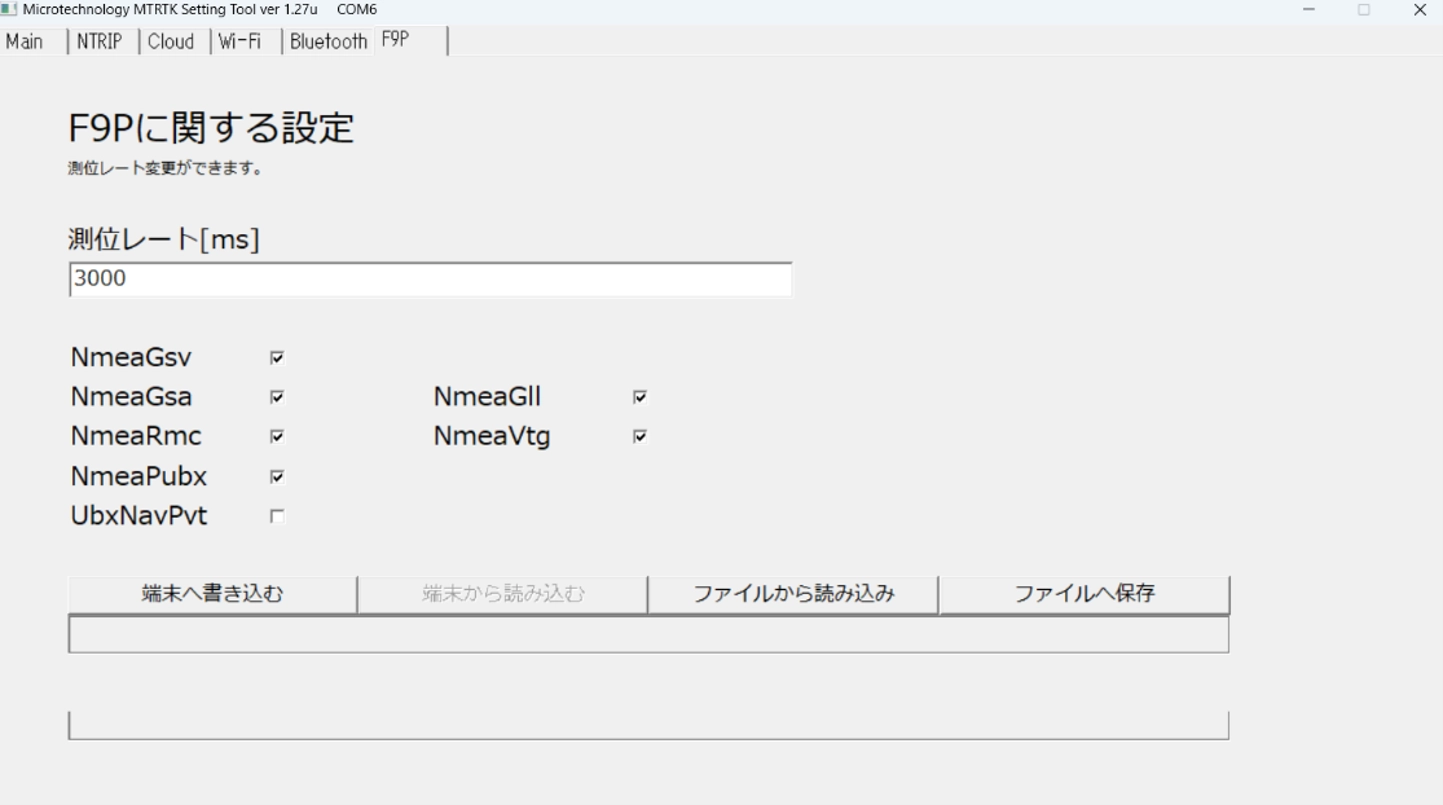
Task: Click the ファイルから読み込み button
Action: 793,594
